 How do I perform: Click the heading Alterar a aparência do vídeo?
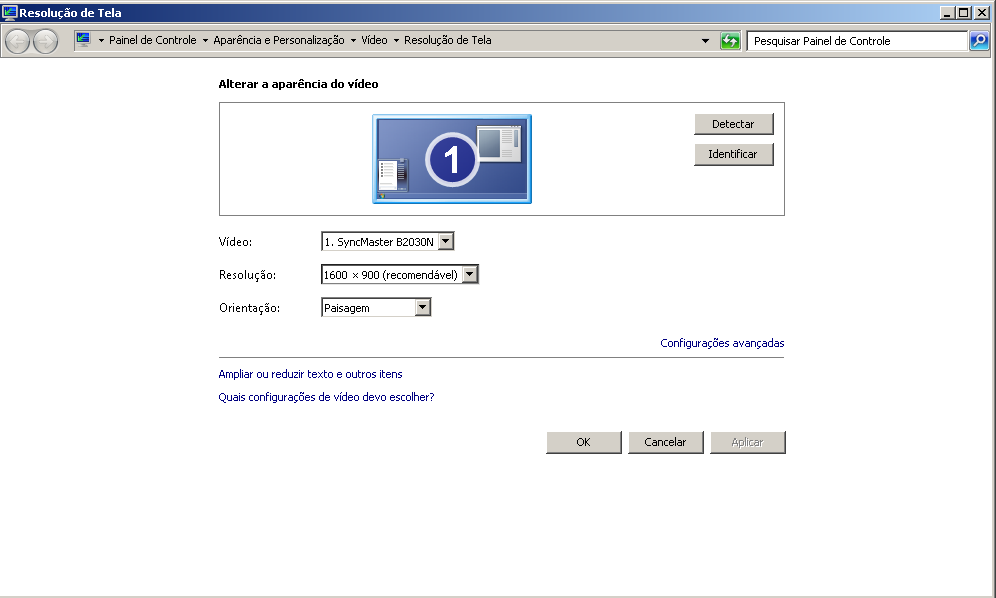coord(299,84)
